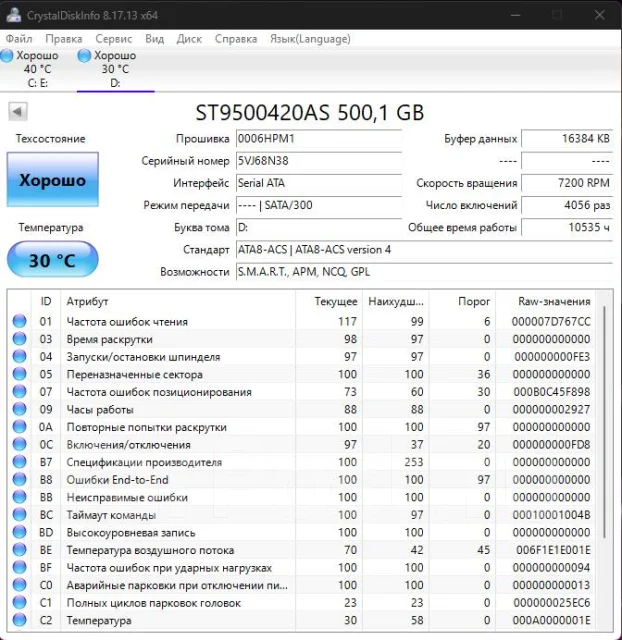Open the Файл menu
The image size is (622, 640).
pyautogui.click(x=19, y=39)
